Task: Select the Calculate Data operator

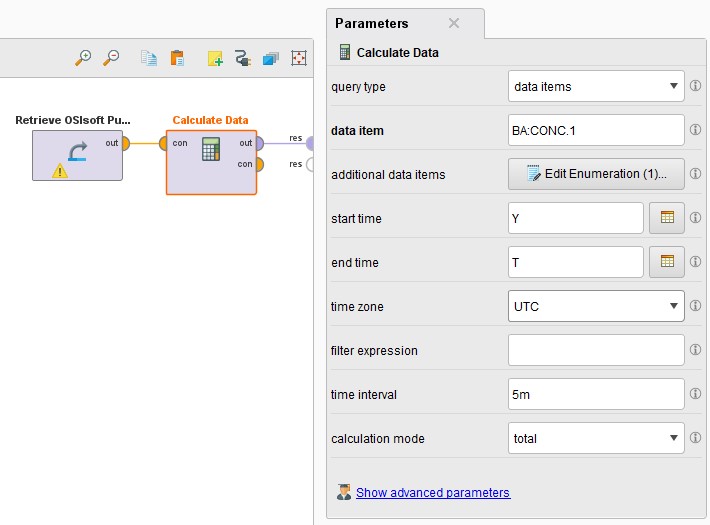Action: click(211, 161)
